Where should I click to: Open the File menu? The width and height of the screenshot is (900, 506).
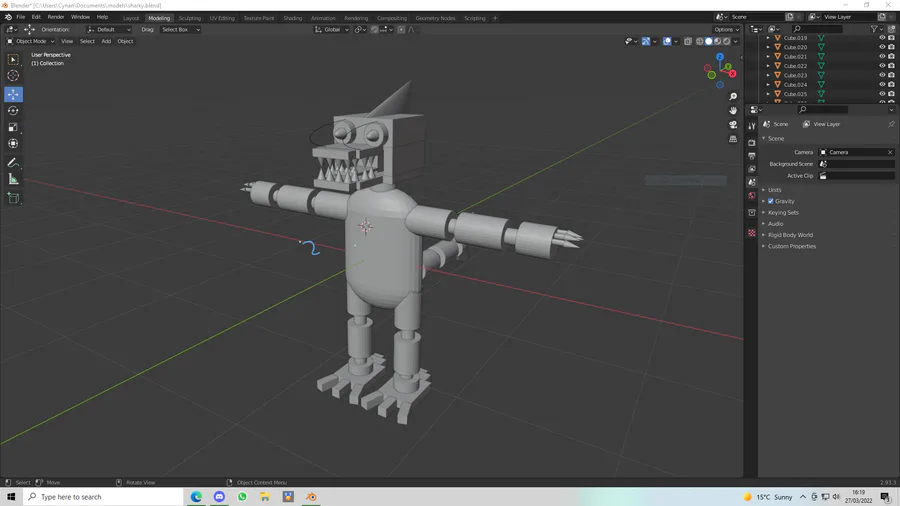click(21, 17)
